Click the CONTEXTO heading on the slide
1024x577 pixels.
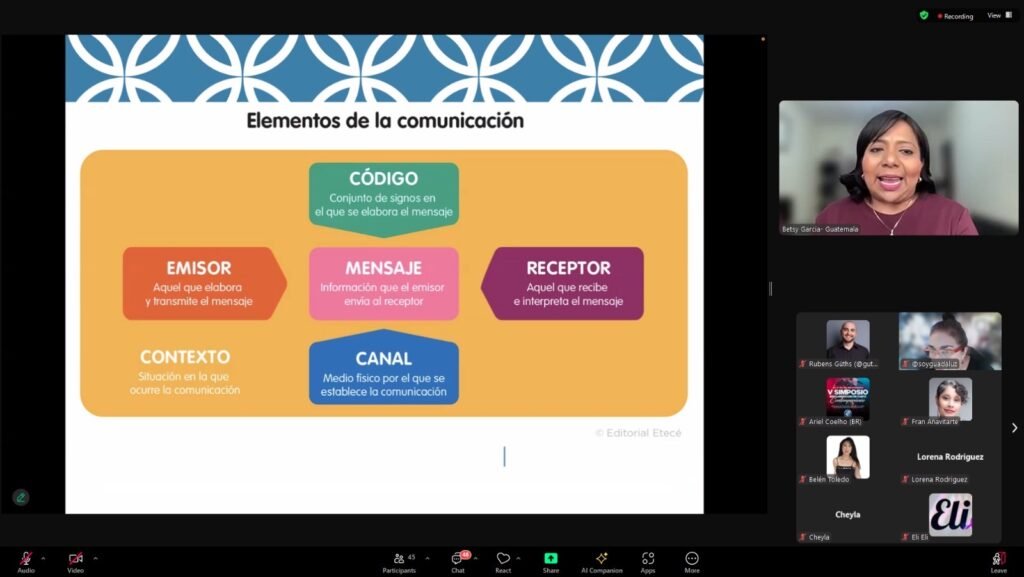point(185,357)
